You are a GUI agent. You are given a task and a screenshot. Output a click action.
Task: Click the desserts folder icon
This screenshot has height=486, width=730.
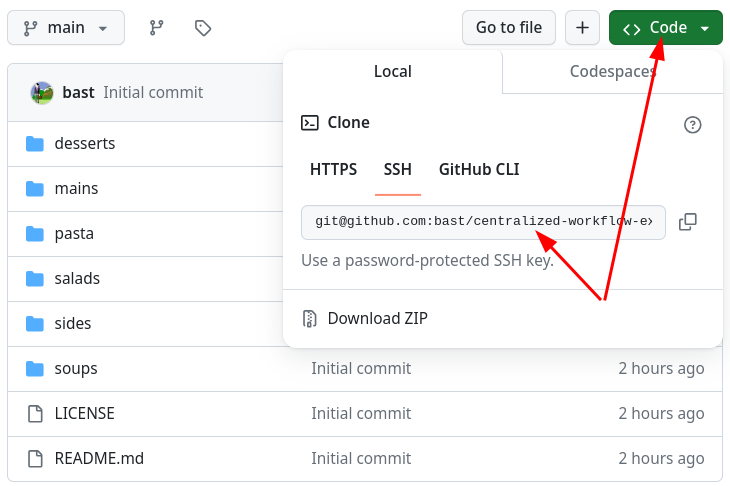click(36, 143)
